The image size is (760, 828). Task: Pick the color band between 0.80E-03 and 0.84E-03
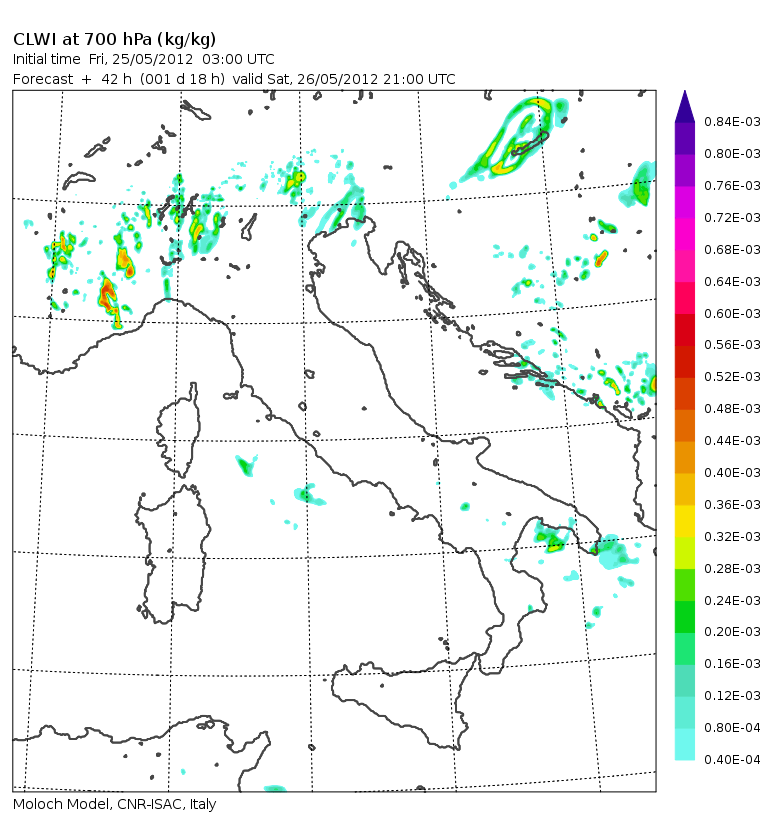click(x=684, y=138)
